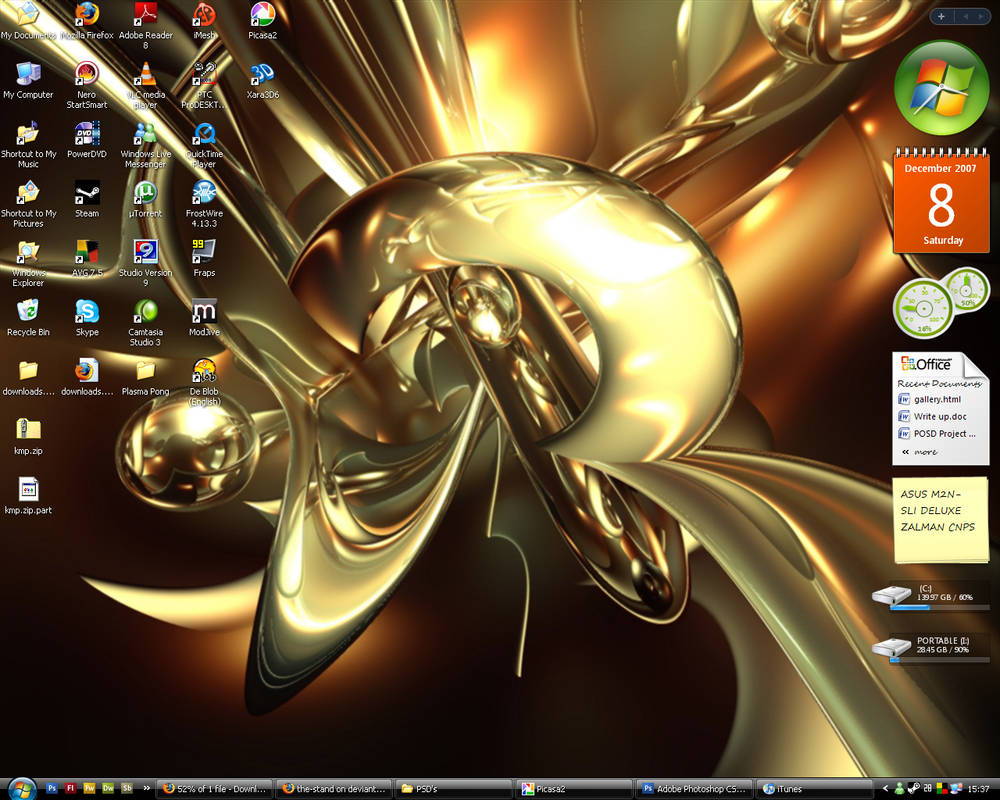Click the sidebar add gadget plus button
The height and width of the screenshot is (800, 1000).
tap(941, 16)
